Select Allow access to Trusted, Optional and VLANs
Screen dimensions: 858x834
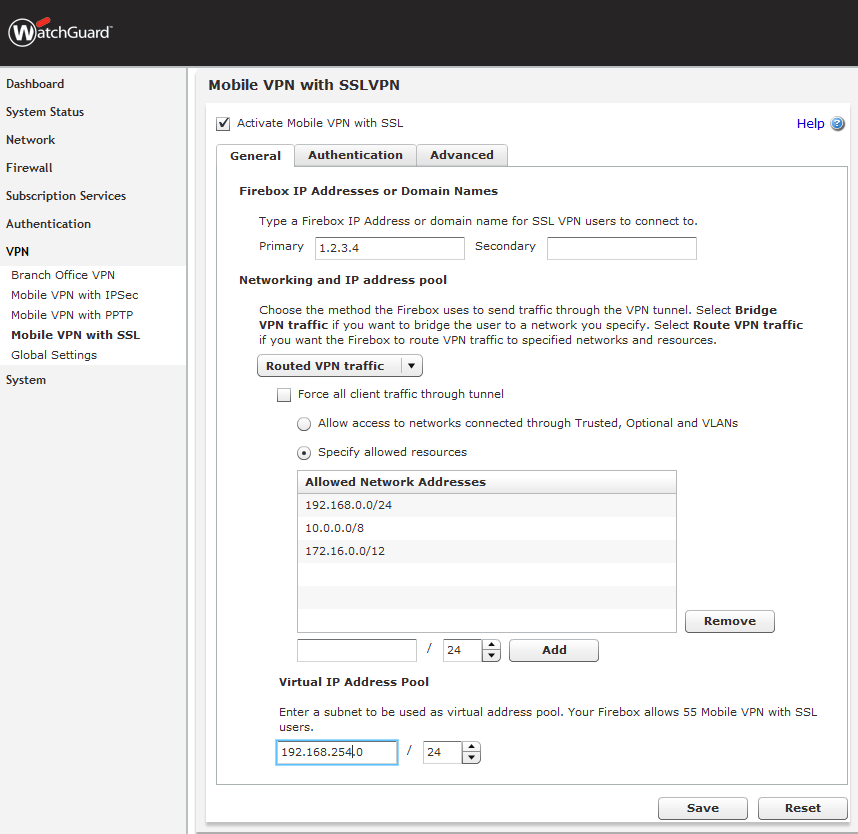pyautogui.click(x=304, y=424)
